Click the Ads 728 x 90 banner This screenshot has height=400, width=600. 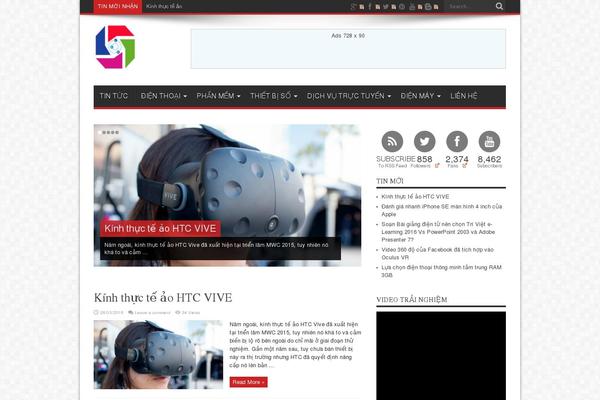click(348, 49)
